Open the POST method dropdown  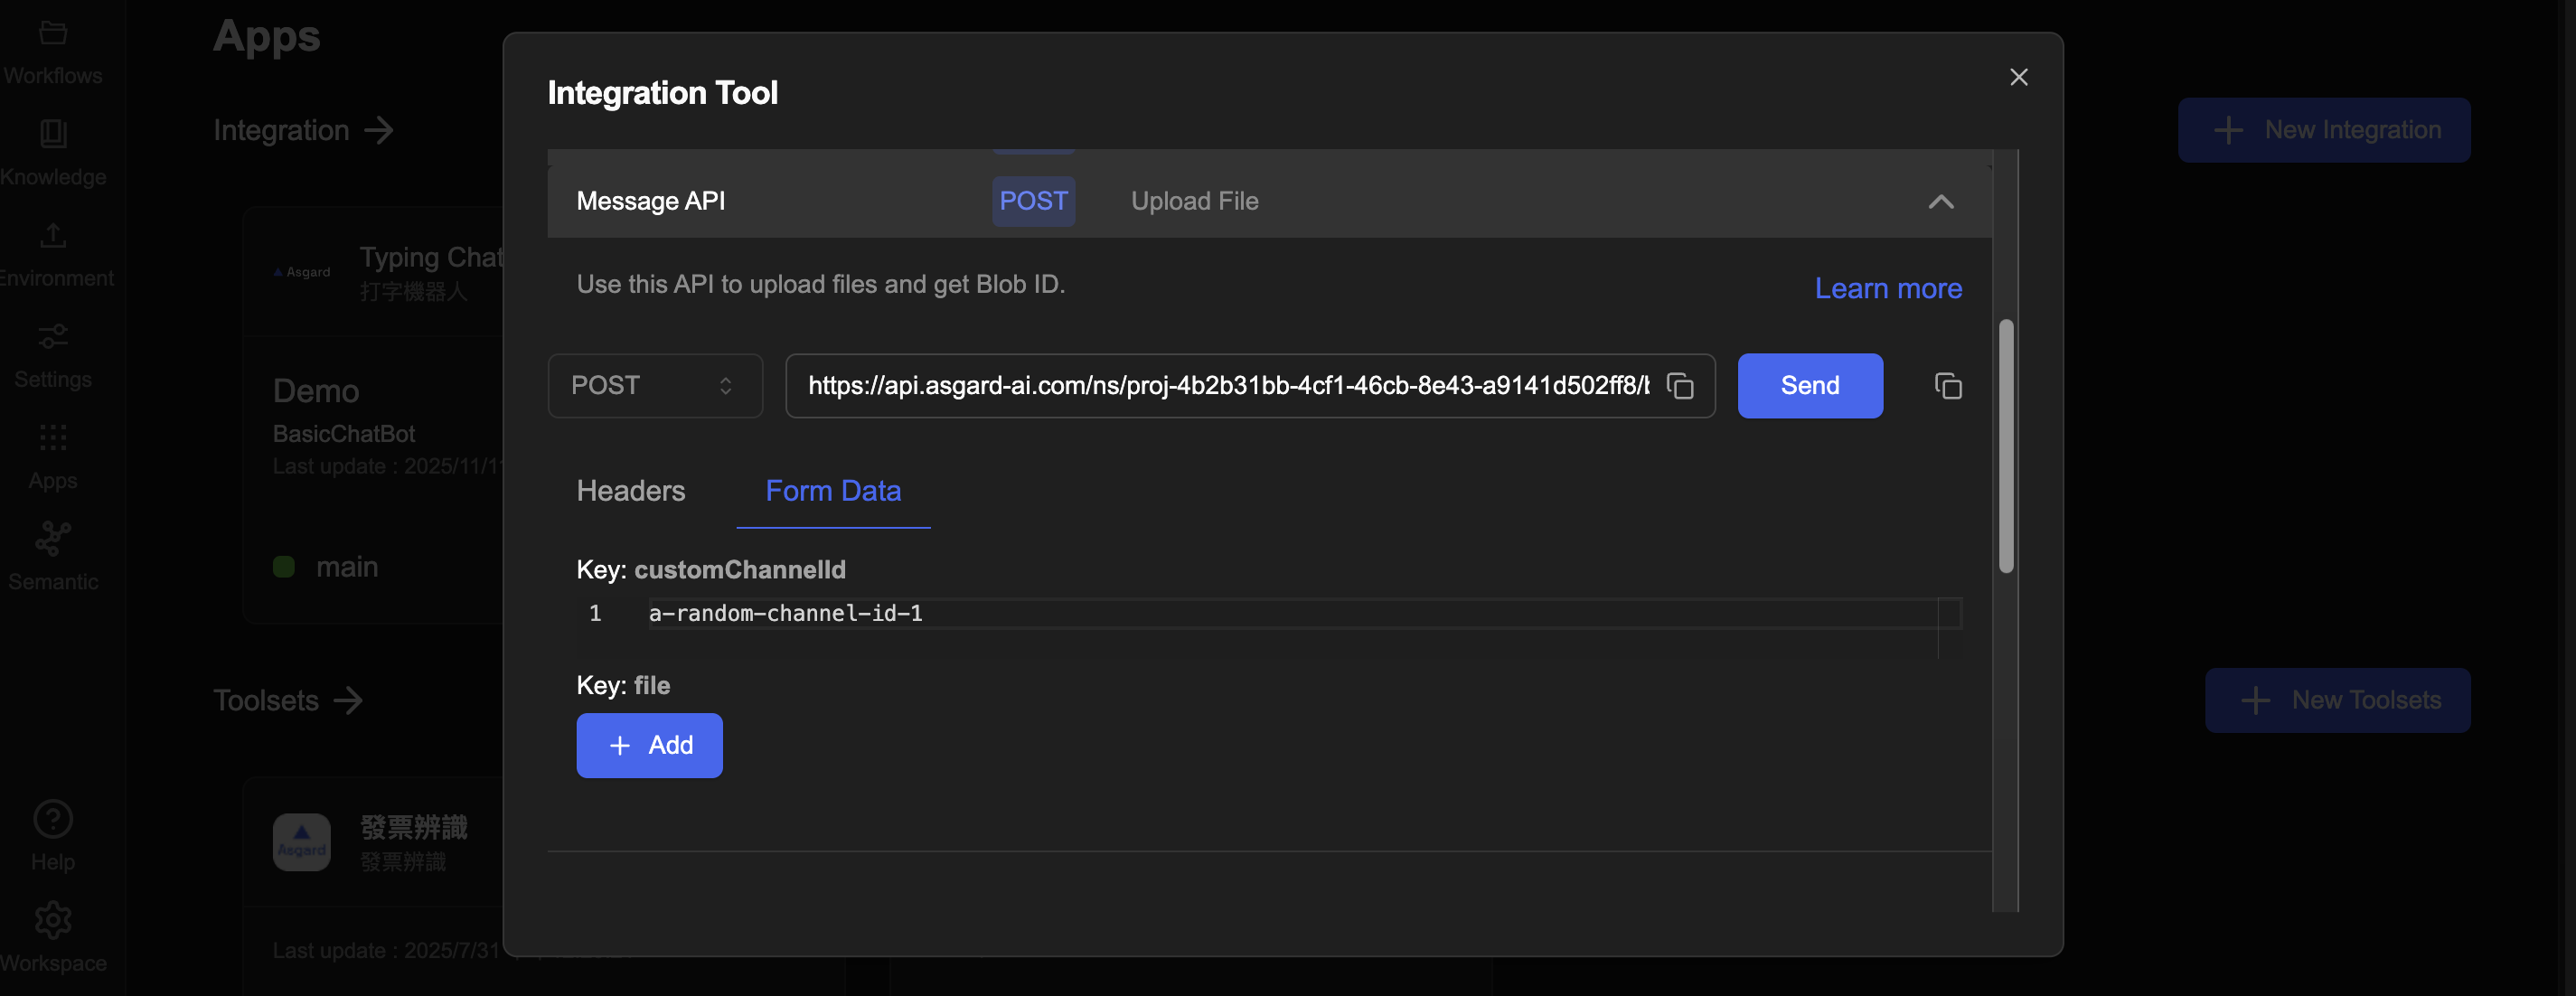click(654, 386)
